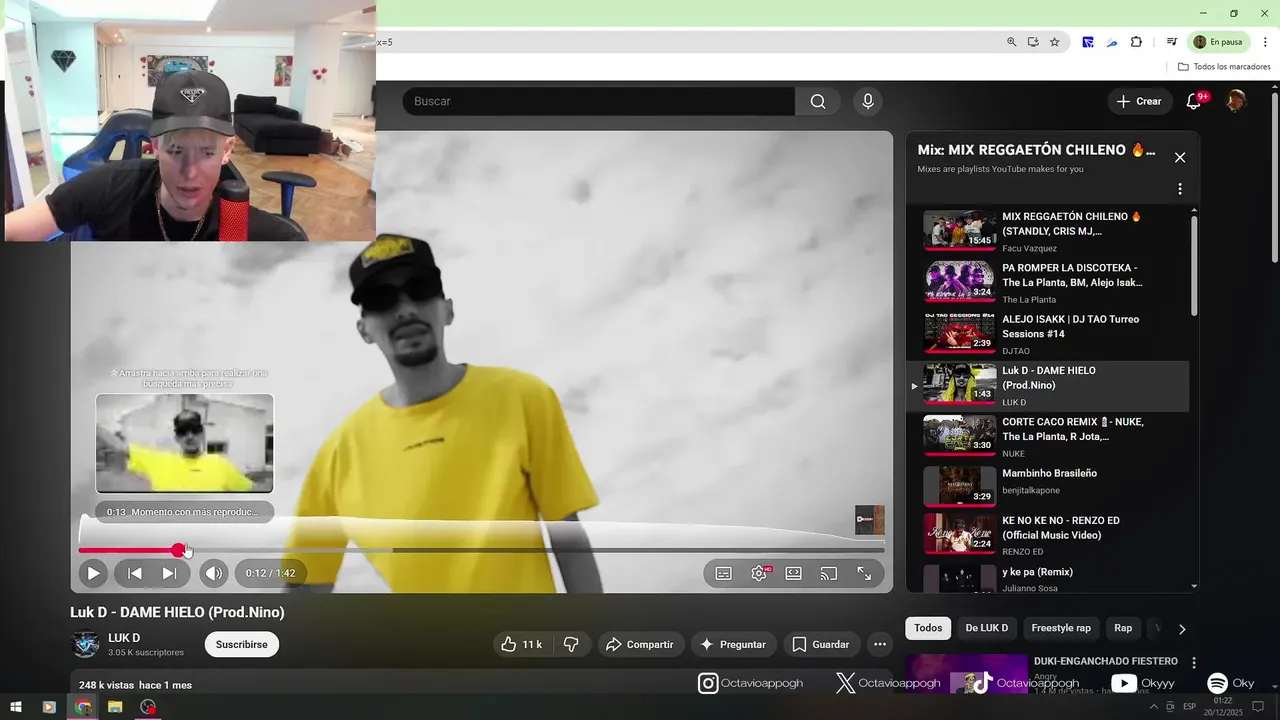Viewport: 1280px width, 720px height.
Task: Cast video with the Cast icon
Action: click(828, 573)
